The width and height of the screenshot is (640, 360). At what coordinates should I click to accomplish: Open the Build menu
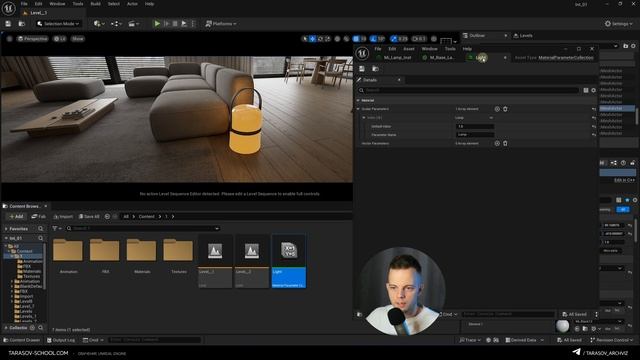point(96,4)
